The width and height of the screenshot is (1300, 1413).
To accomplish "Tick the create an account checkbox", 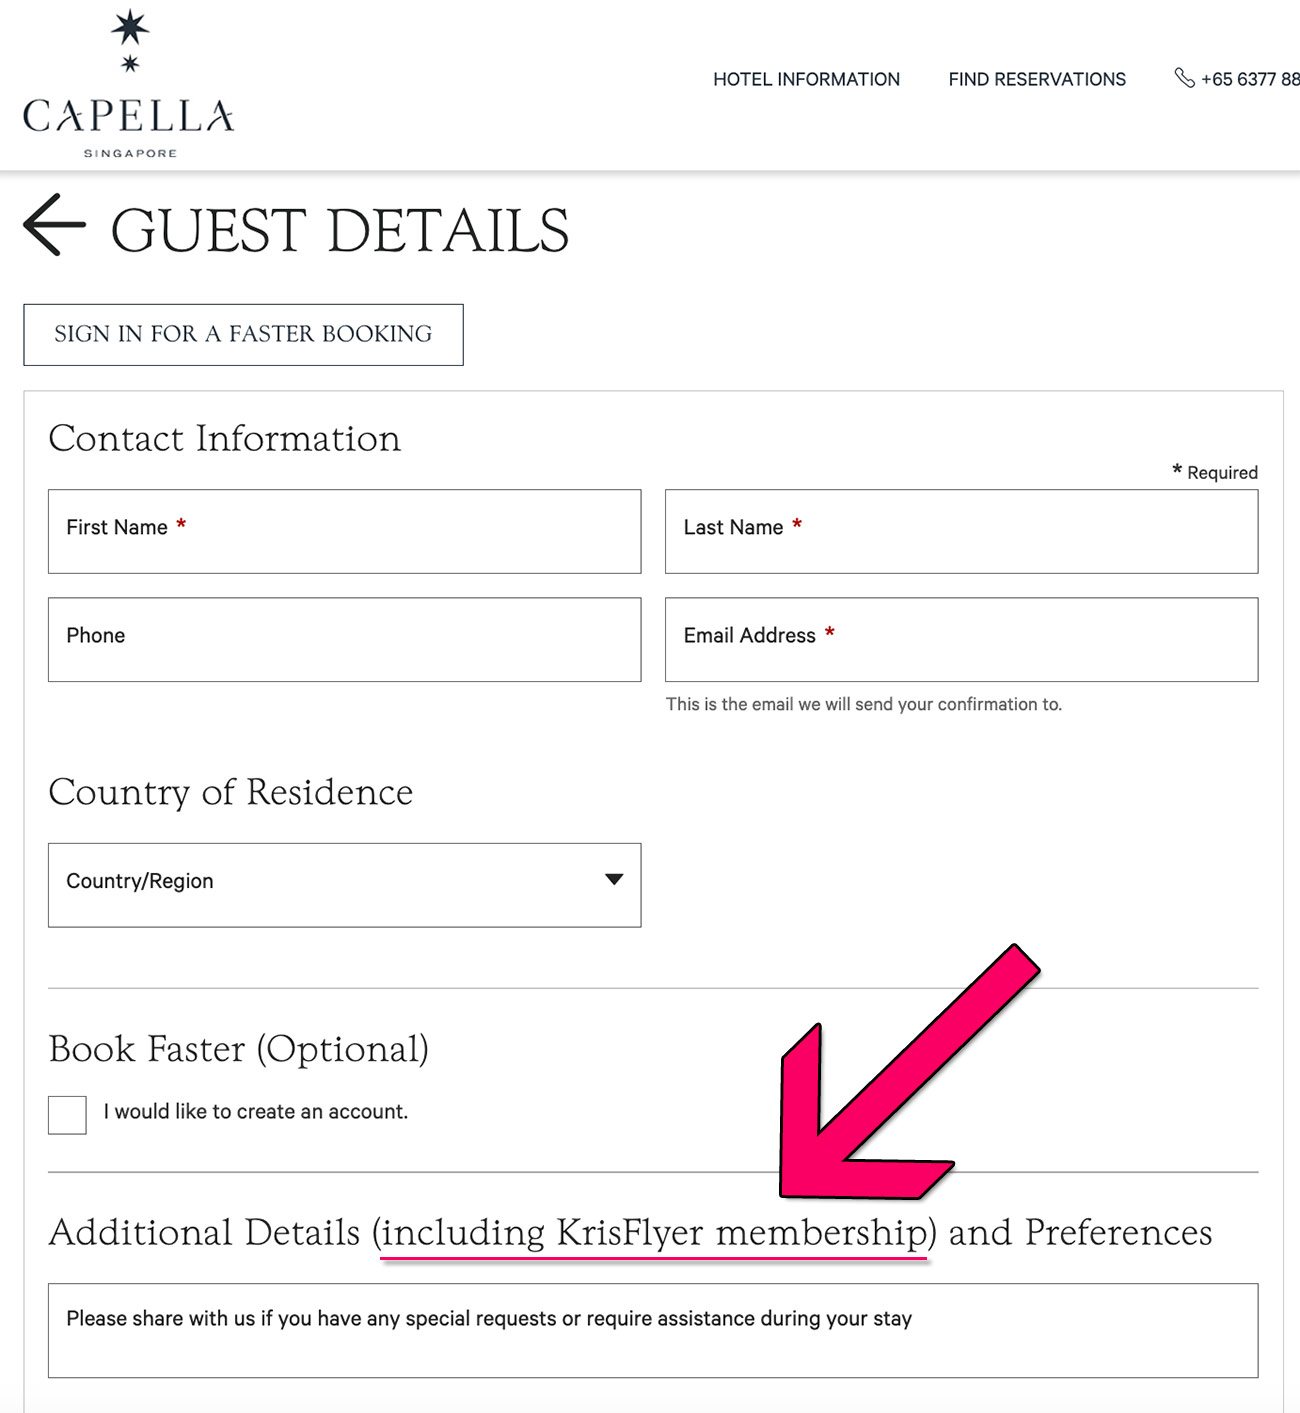I will [67, 1114].
